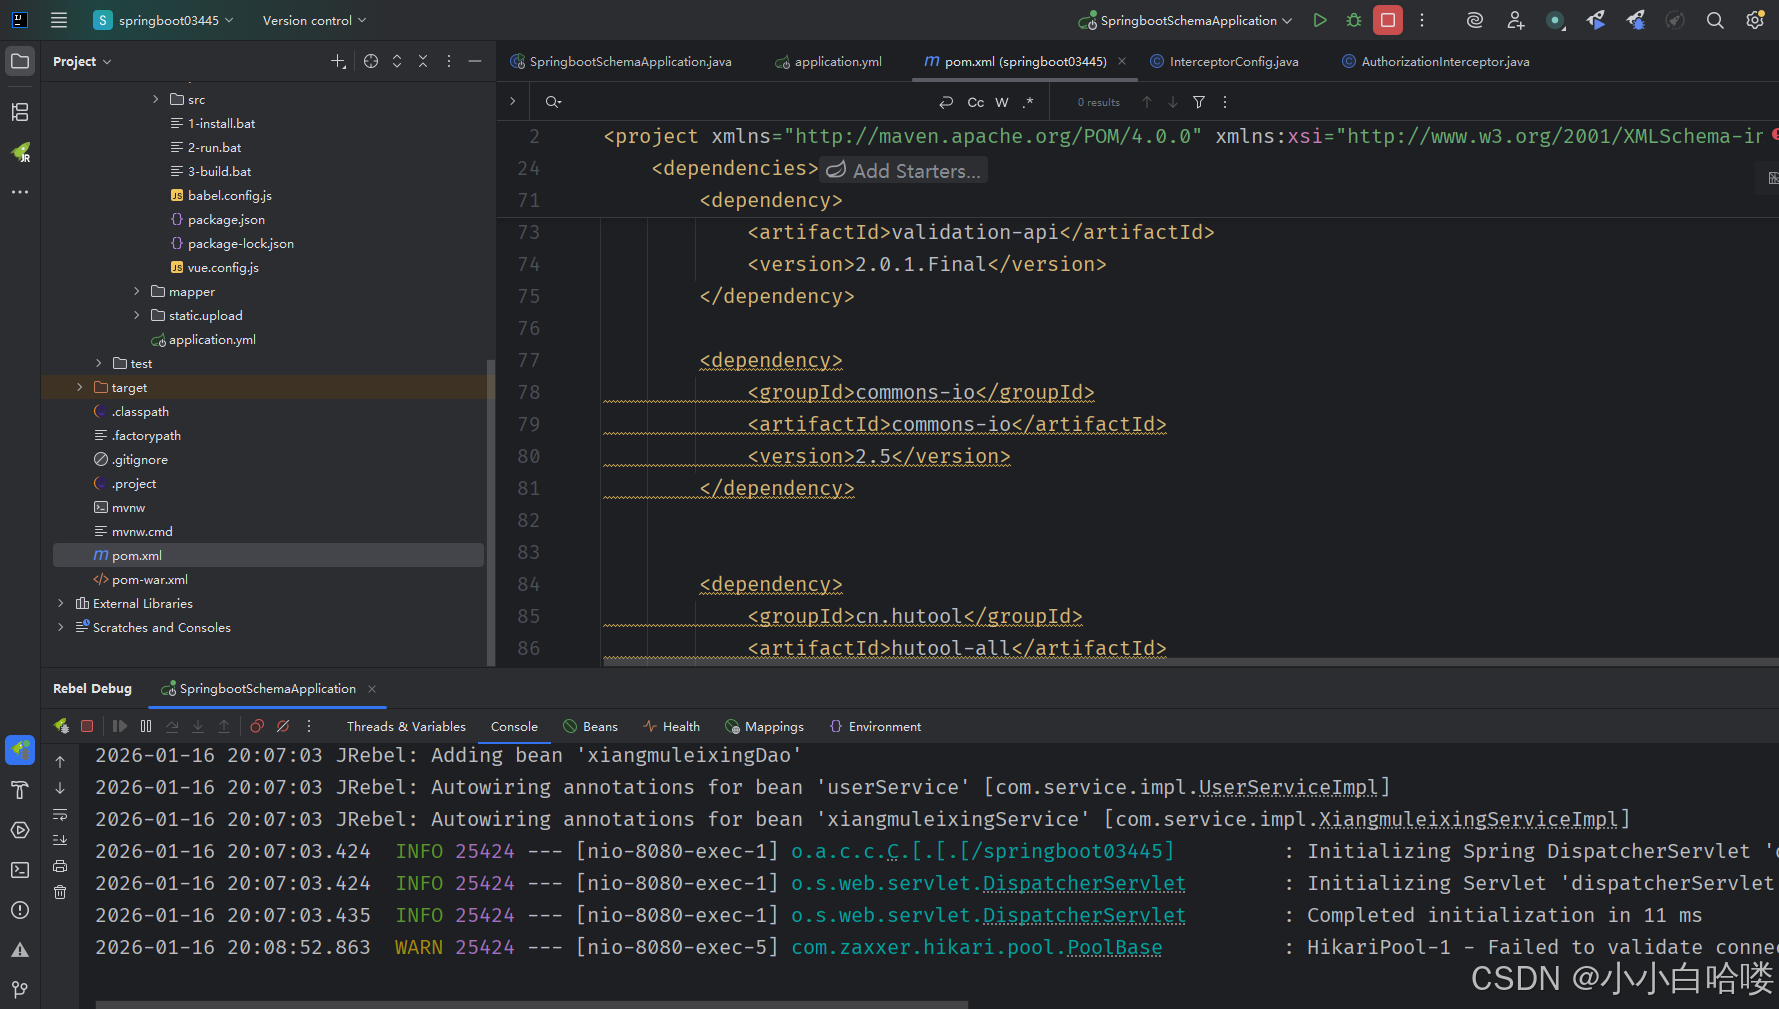
Task: Collapse all in Project panel
Action: coord(423,61)
